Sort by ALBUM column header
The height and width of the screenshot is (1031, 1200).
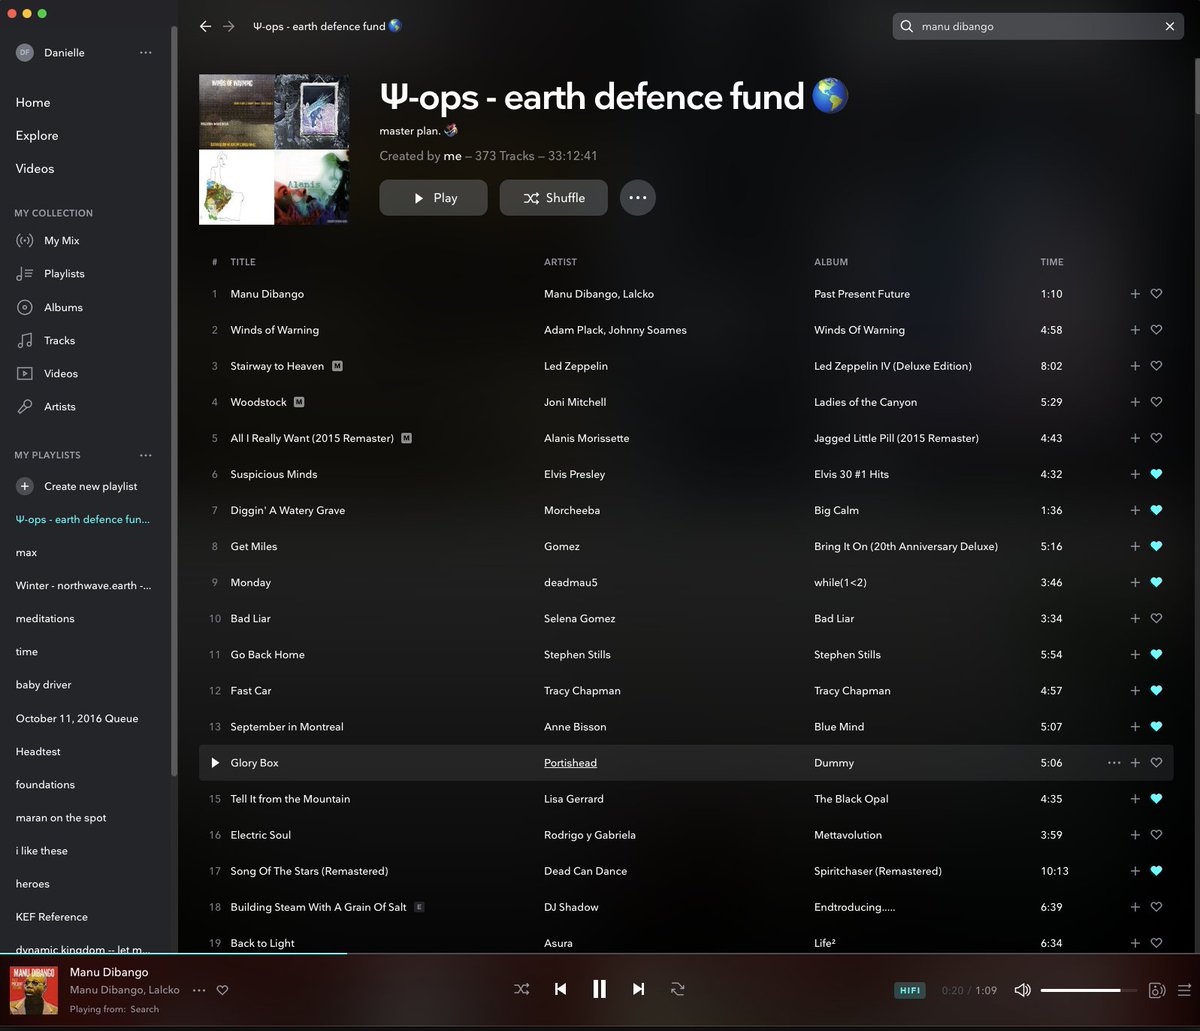pos(831,262)
